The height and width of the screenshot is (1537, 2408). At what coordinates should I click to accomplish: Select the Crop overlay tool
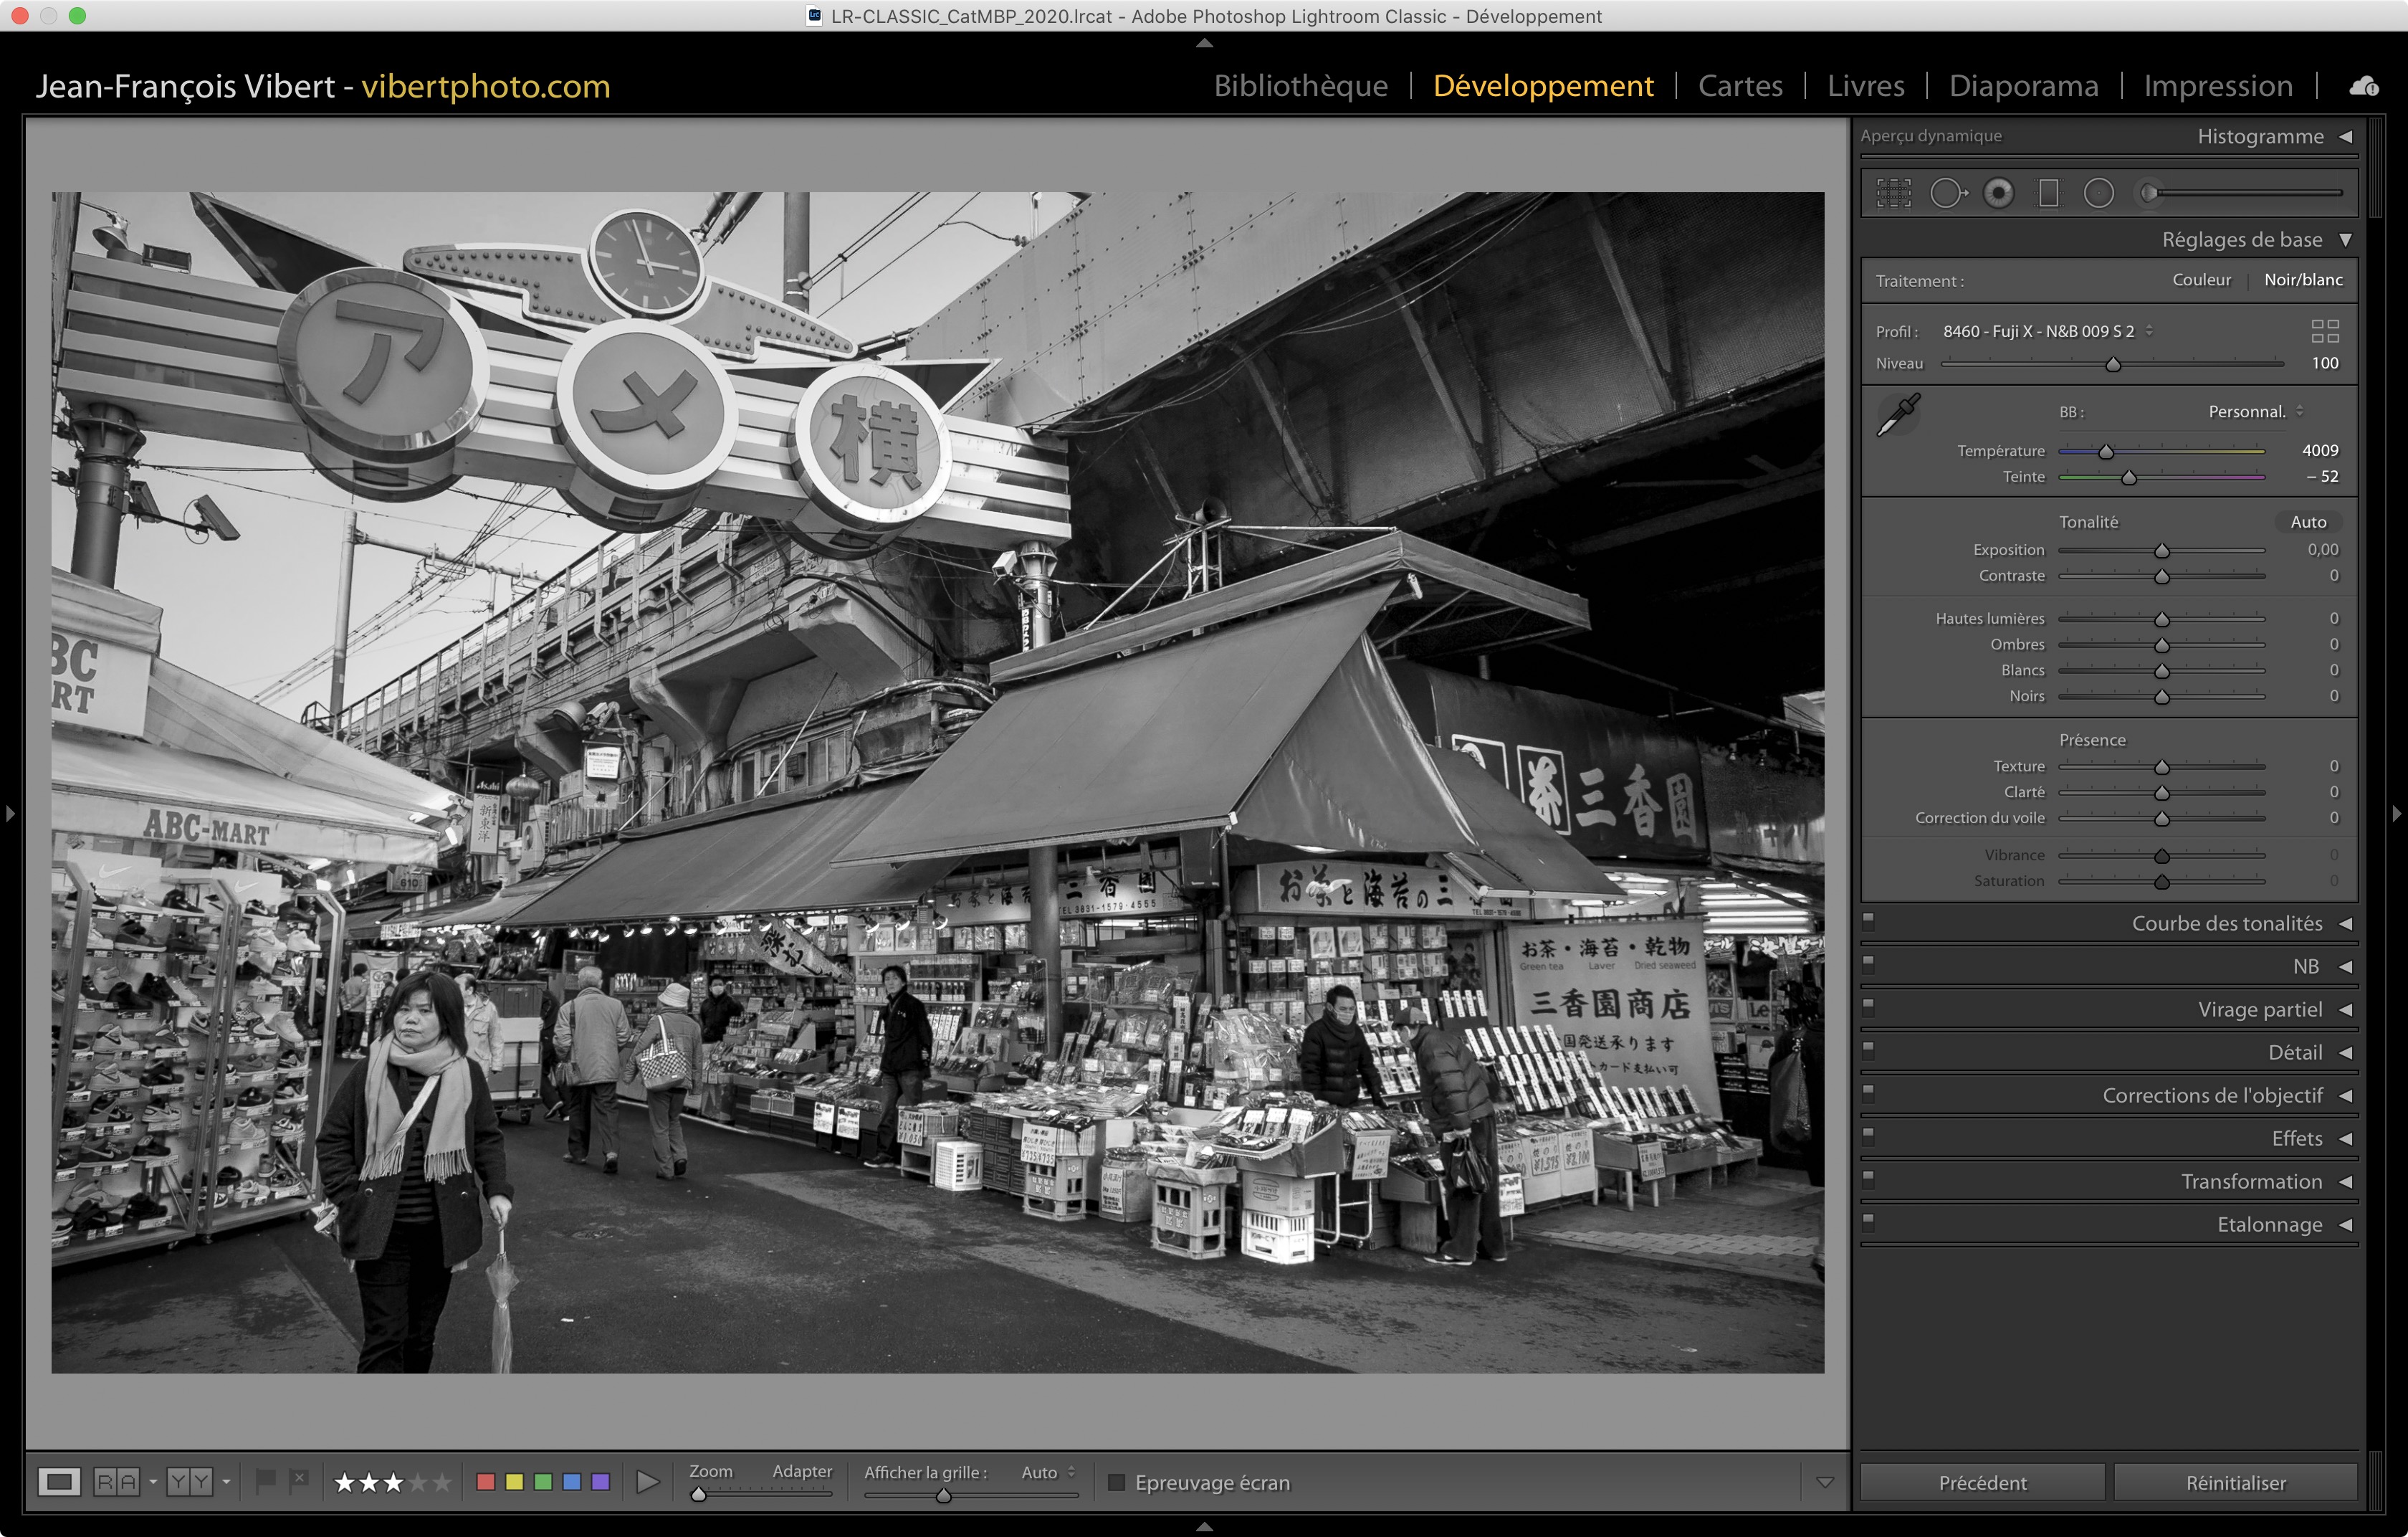(1893, 193)
